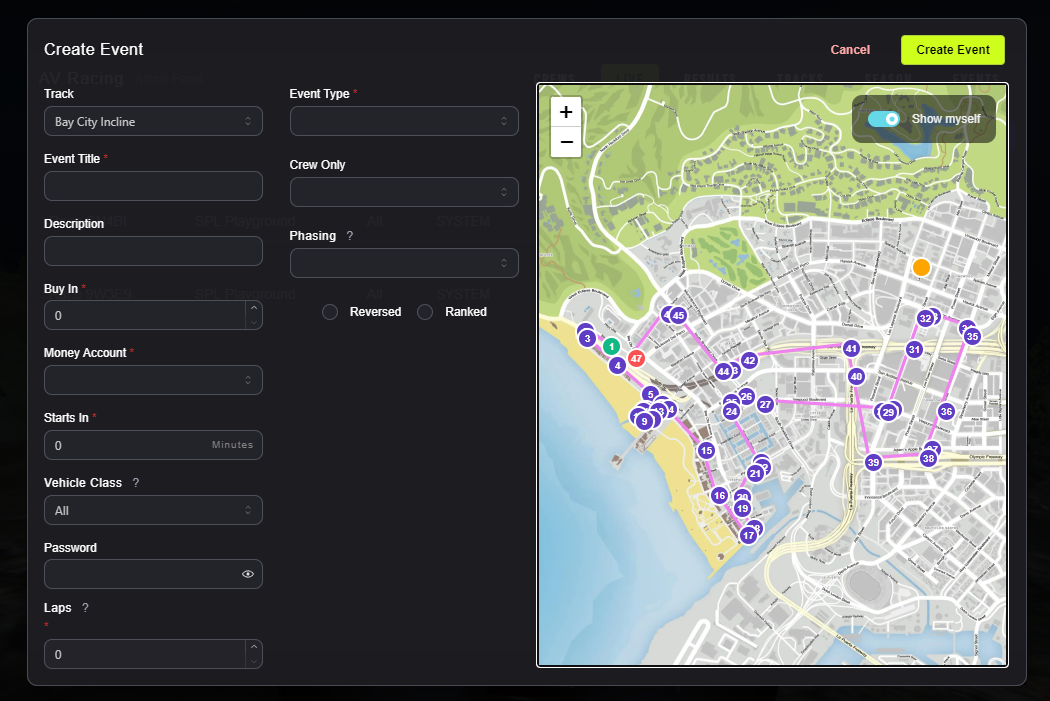1050x701 pixels.
Task: Click red checkpoint marker 47 on map
Action: pyautogui.click(x=636, y=357)
